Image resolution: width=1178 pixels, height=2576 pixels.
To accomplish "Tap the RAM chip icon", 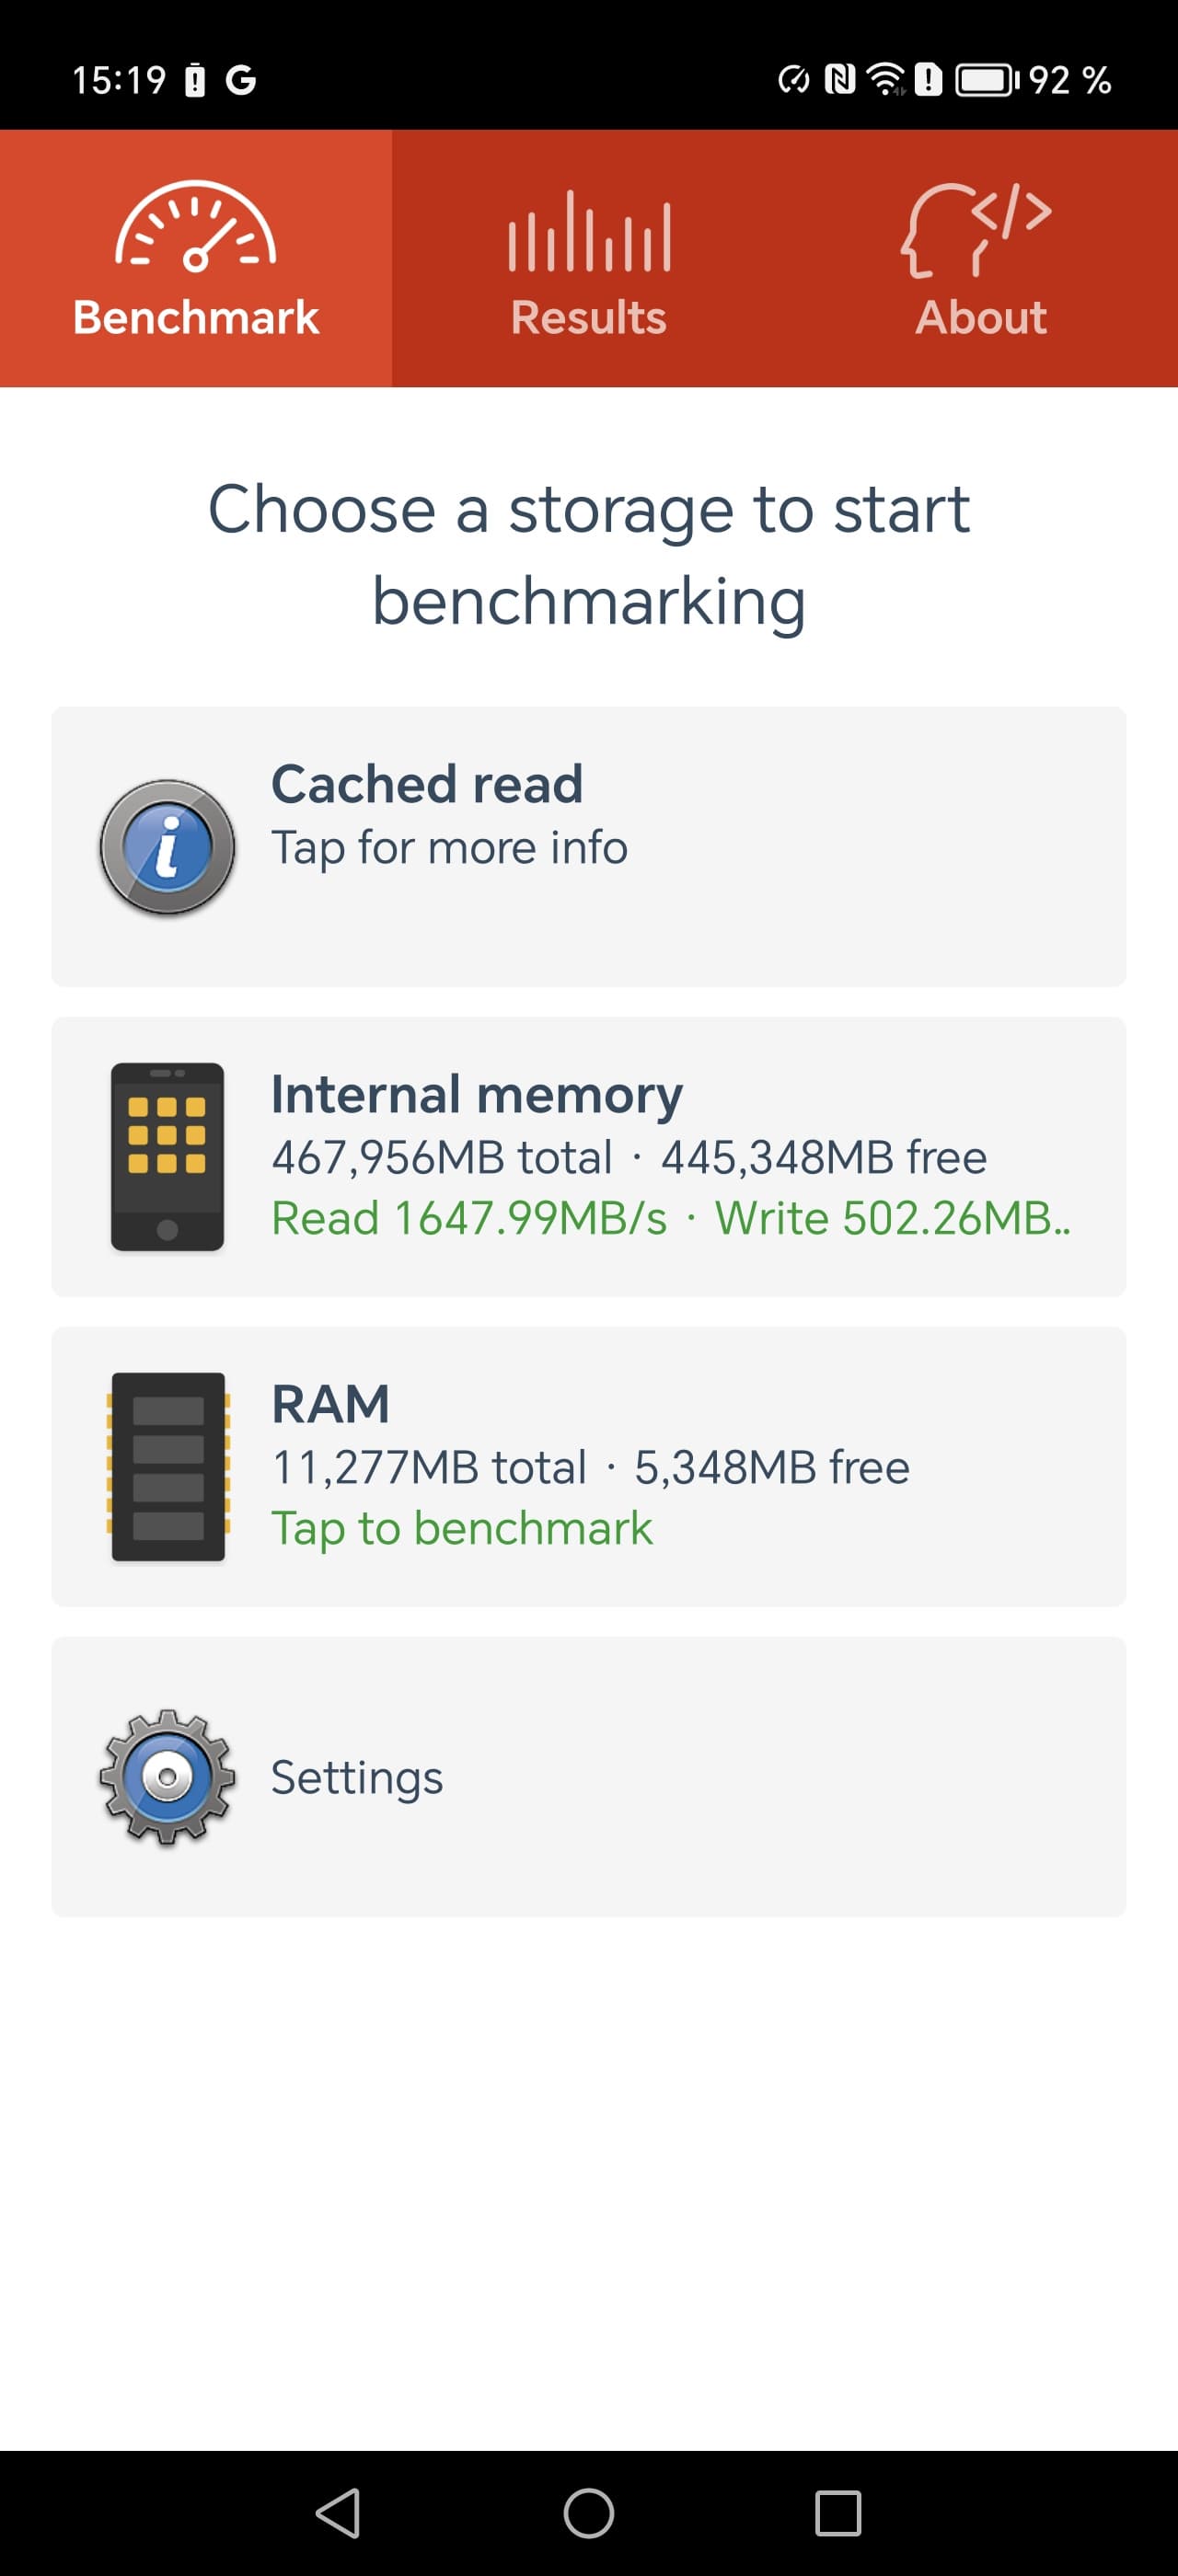I will click(168, 1467).
